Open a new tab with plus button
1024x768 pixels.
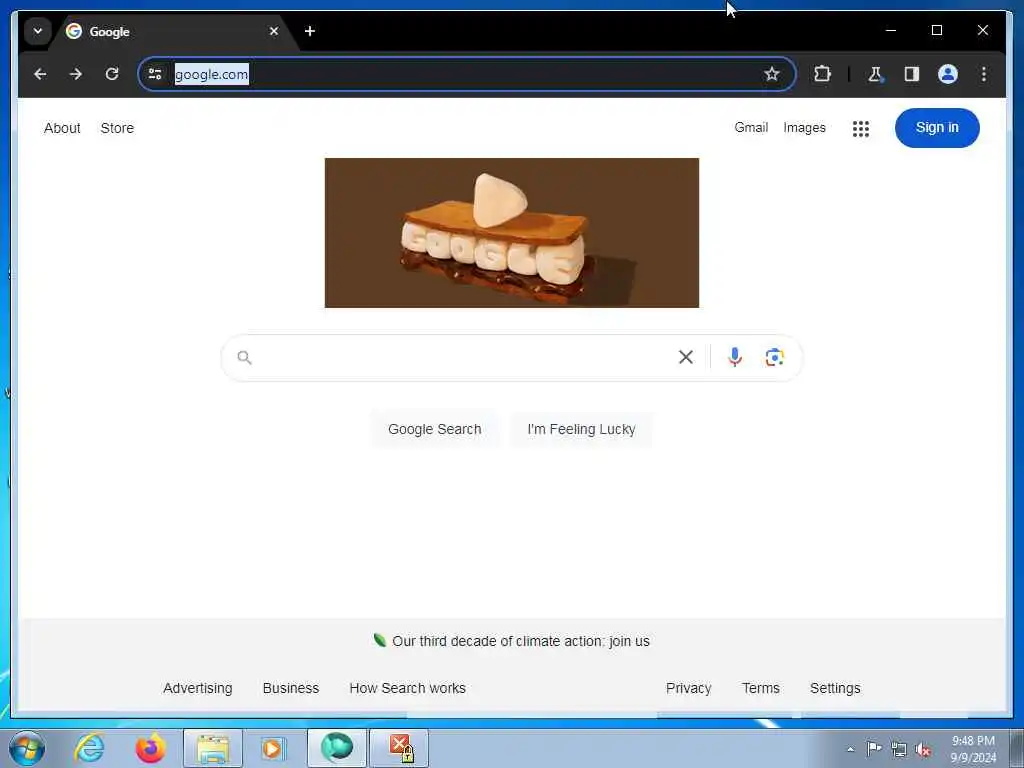coord(310,31)
